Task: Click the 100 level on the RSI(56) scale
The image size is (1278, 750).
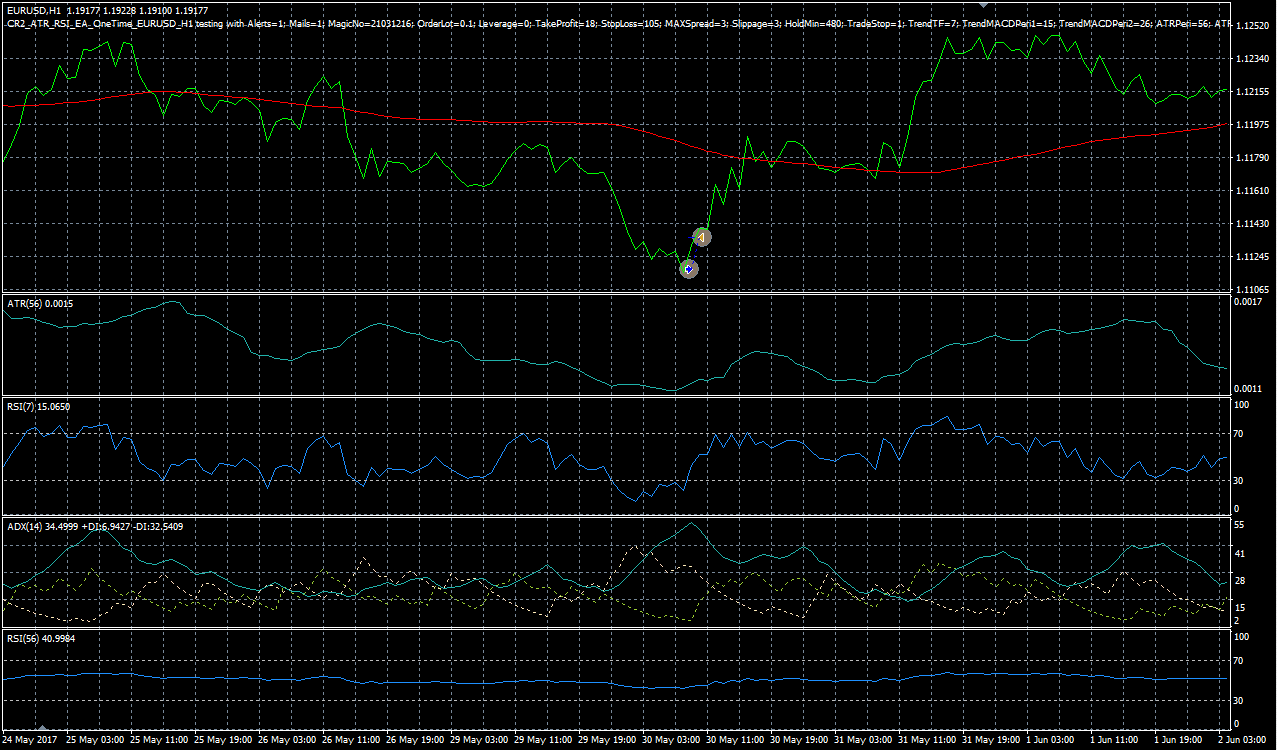Action: pos(1243,637)
